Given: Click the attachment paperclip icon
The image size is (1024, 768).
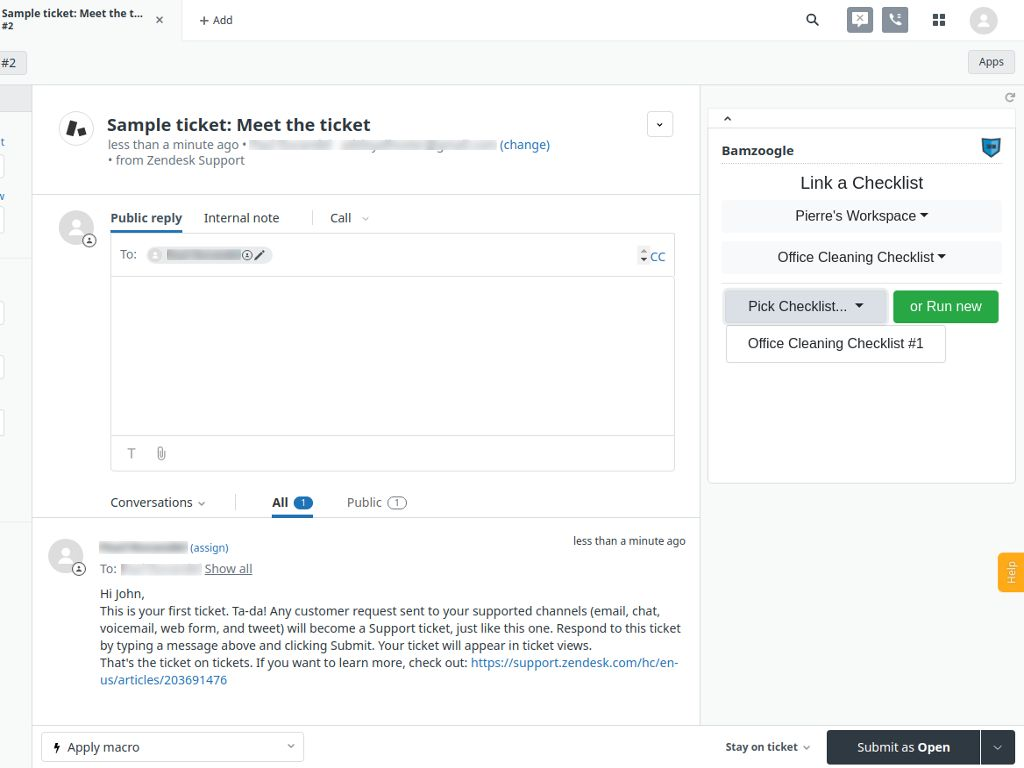Looking at the screenshot, I should pos(161,453).
